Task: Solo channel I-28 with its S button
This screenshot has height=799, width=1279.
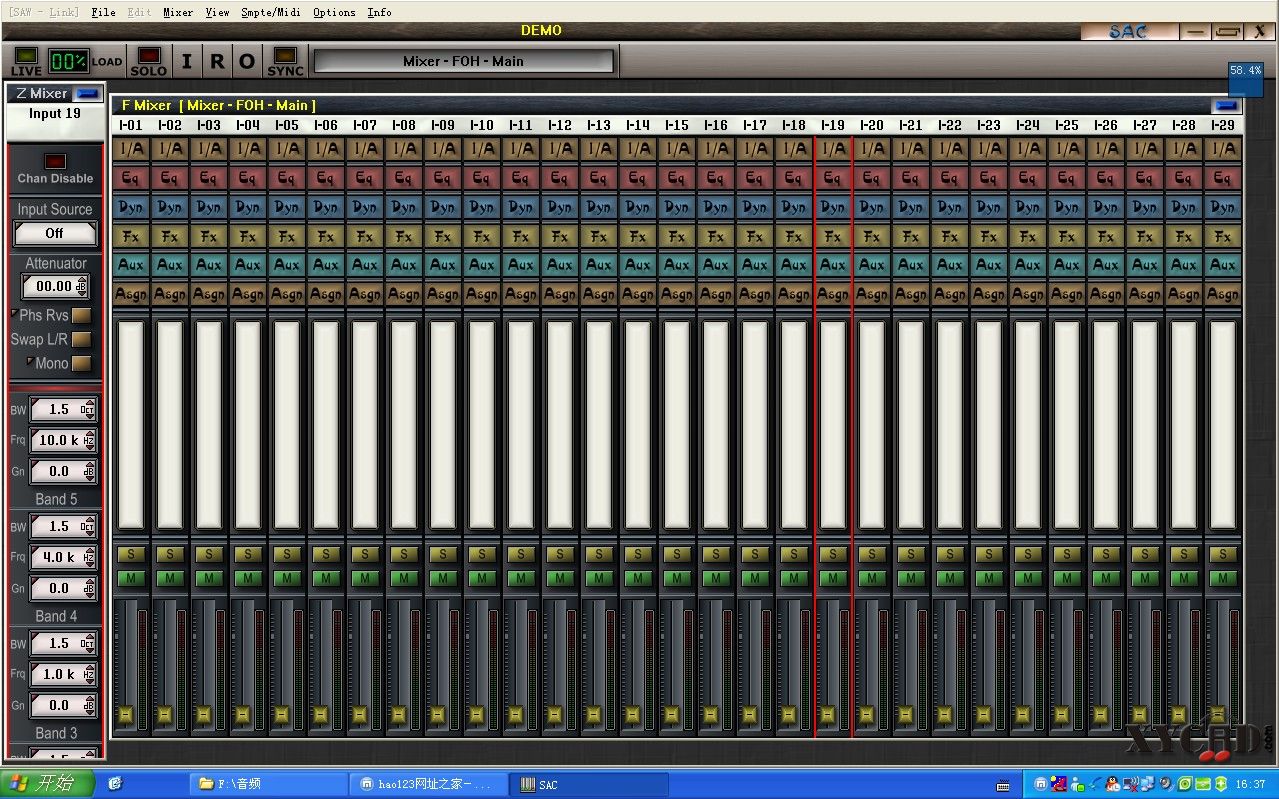Action: click(x=1184, y=554)
